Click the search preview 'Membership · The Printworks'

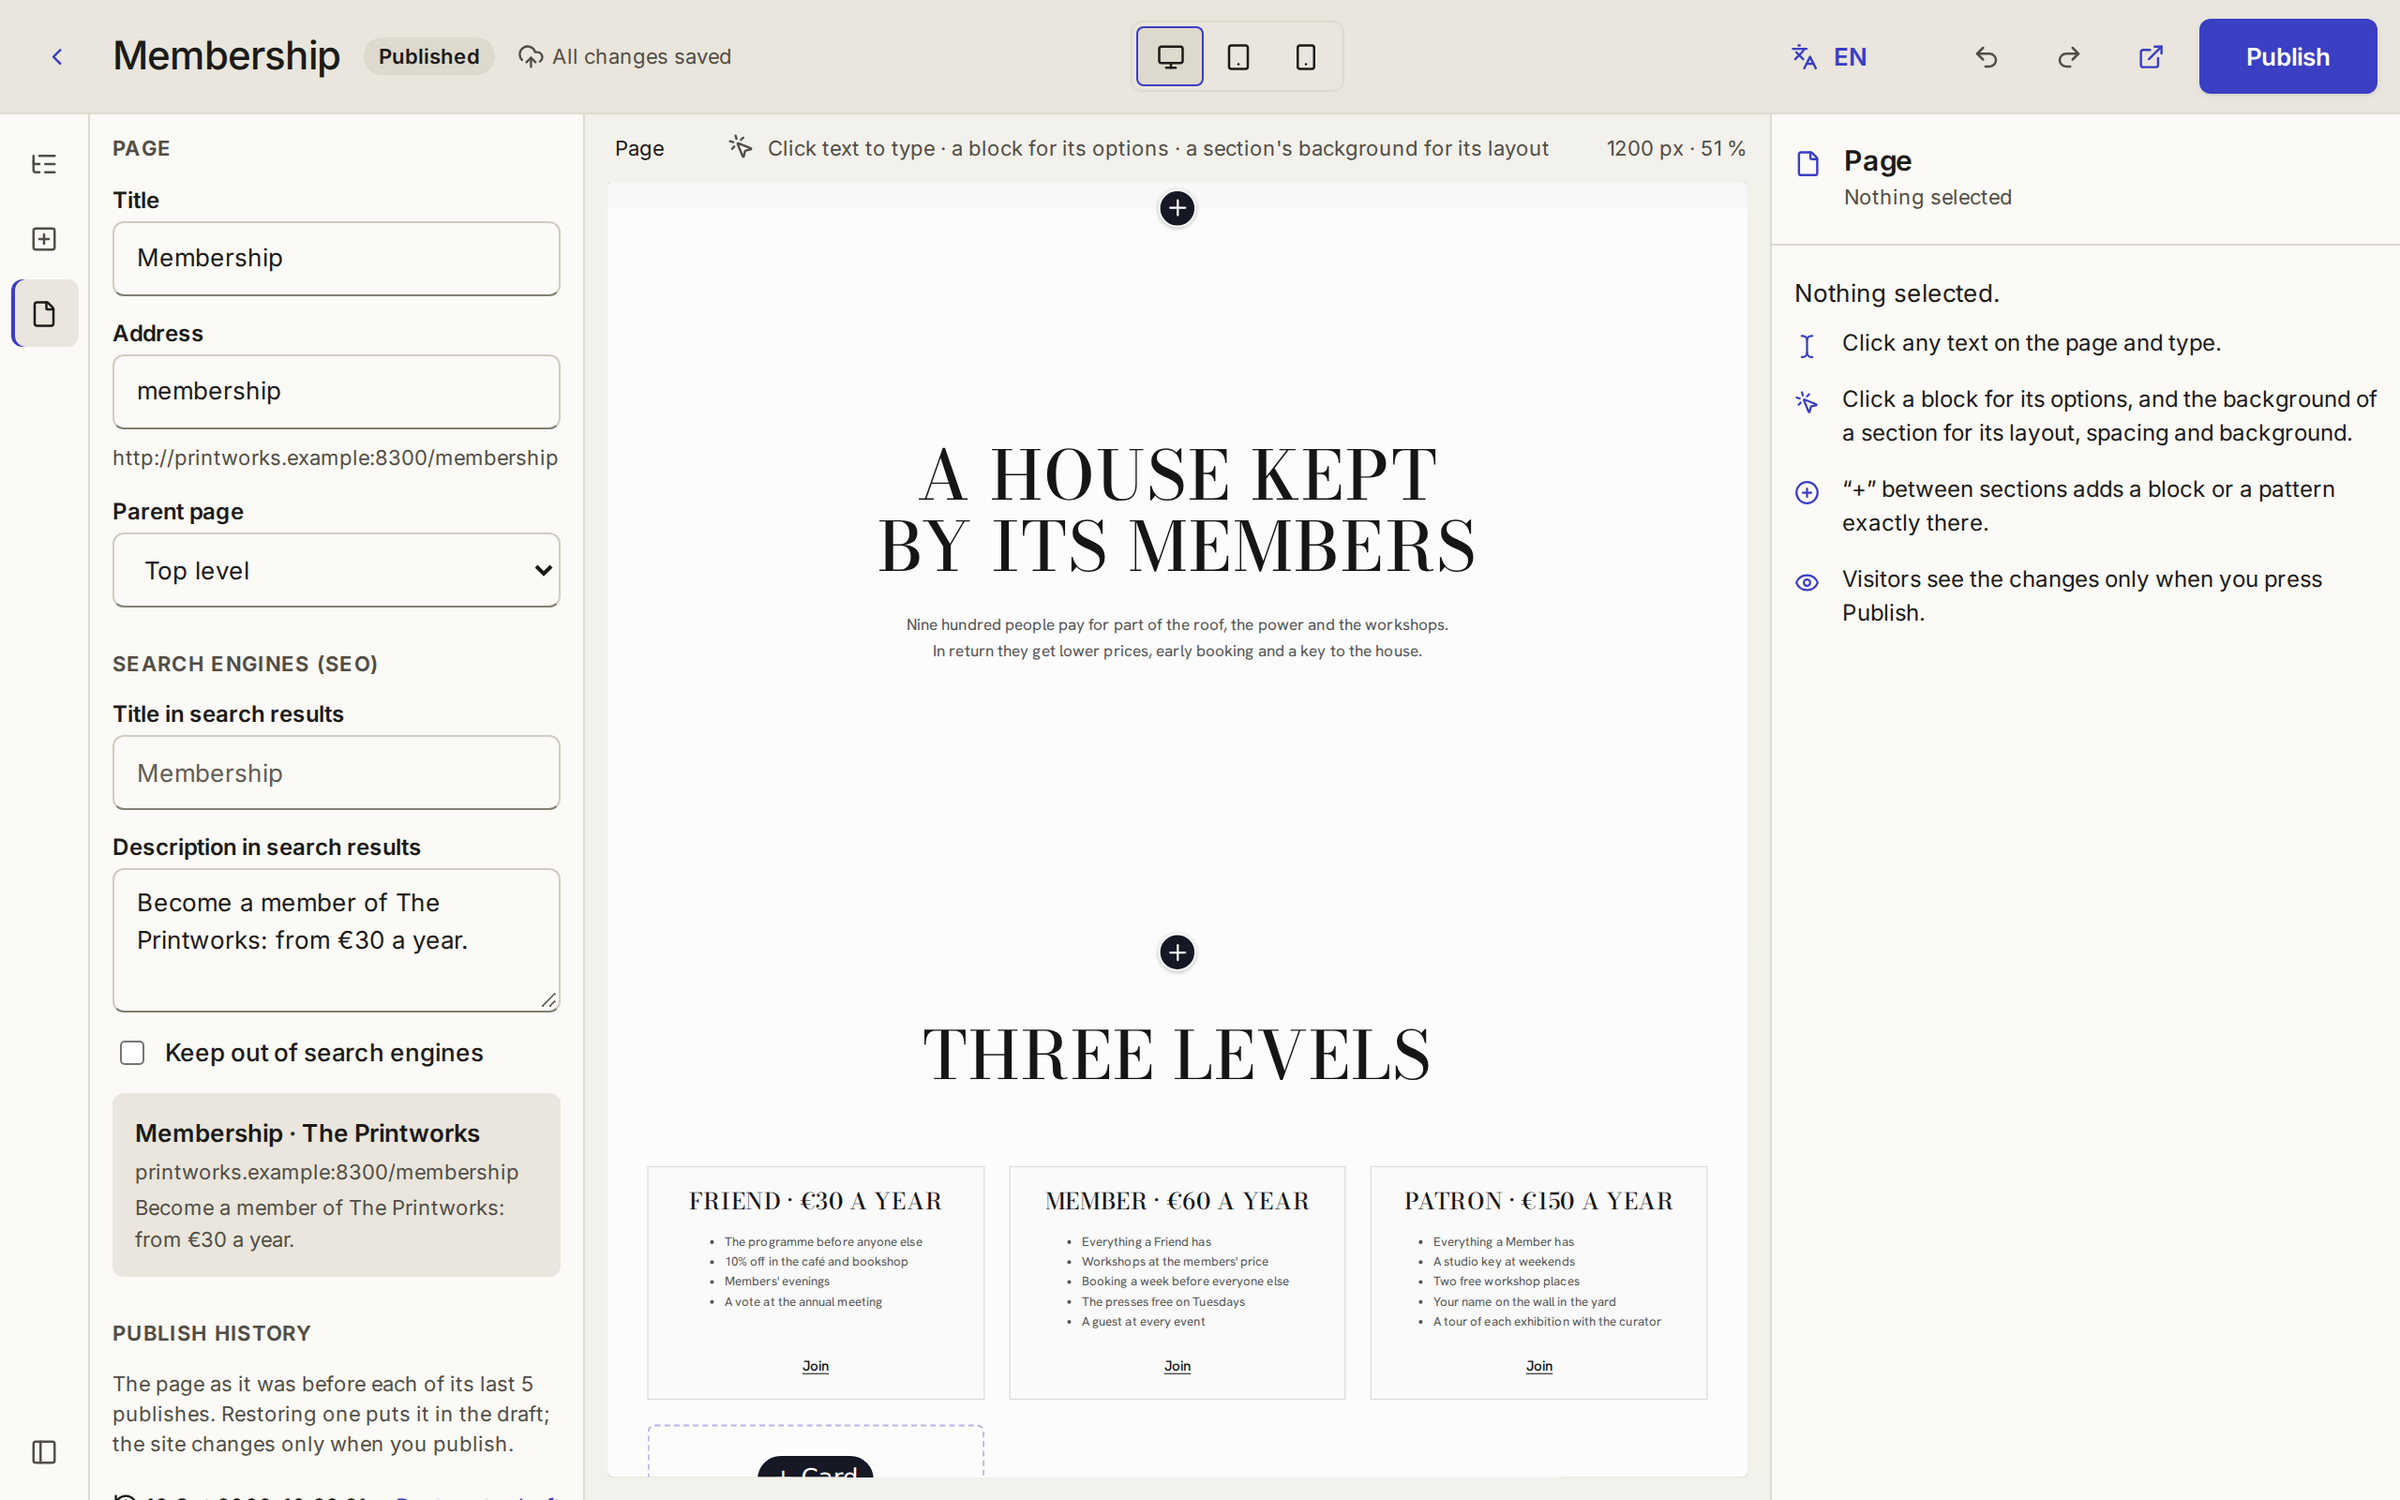pyautogui.click(x=307, y=1133)
